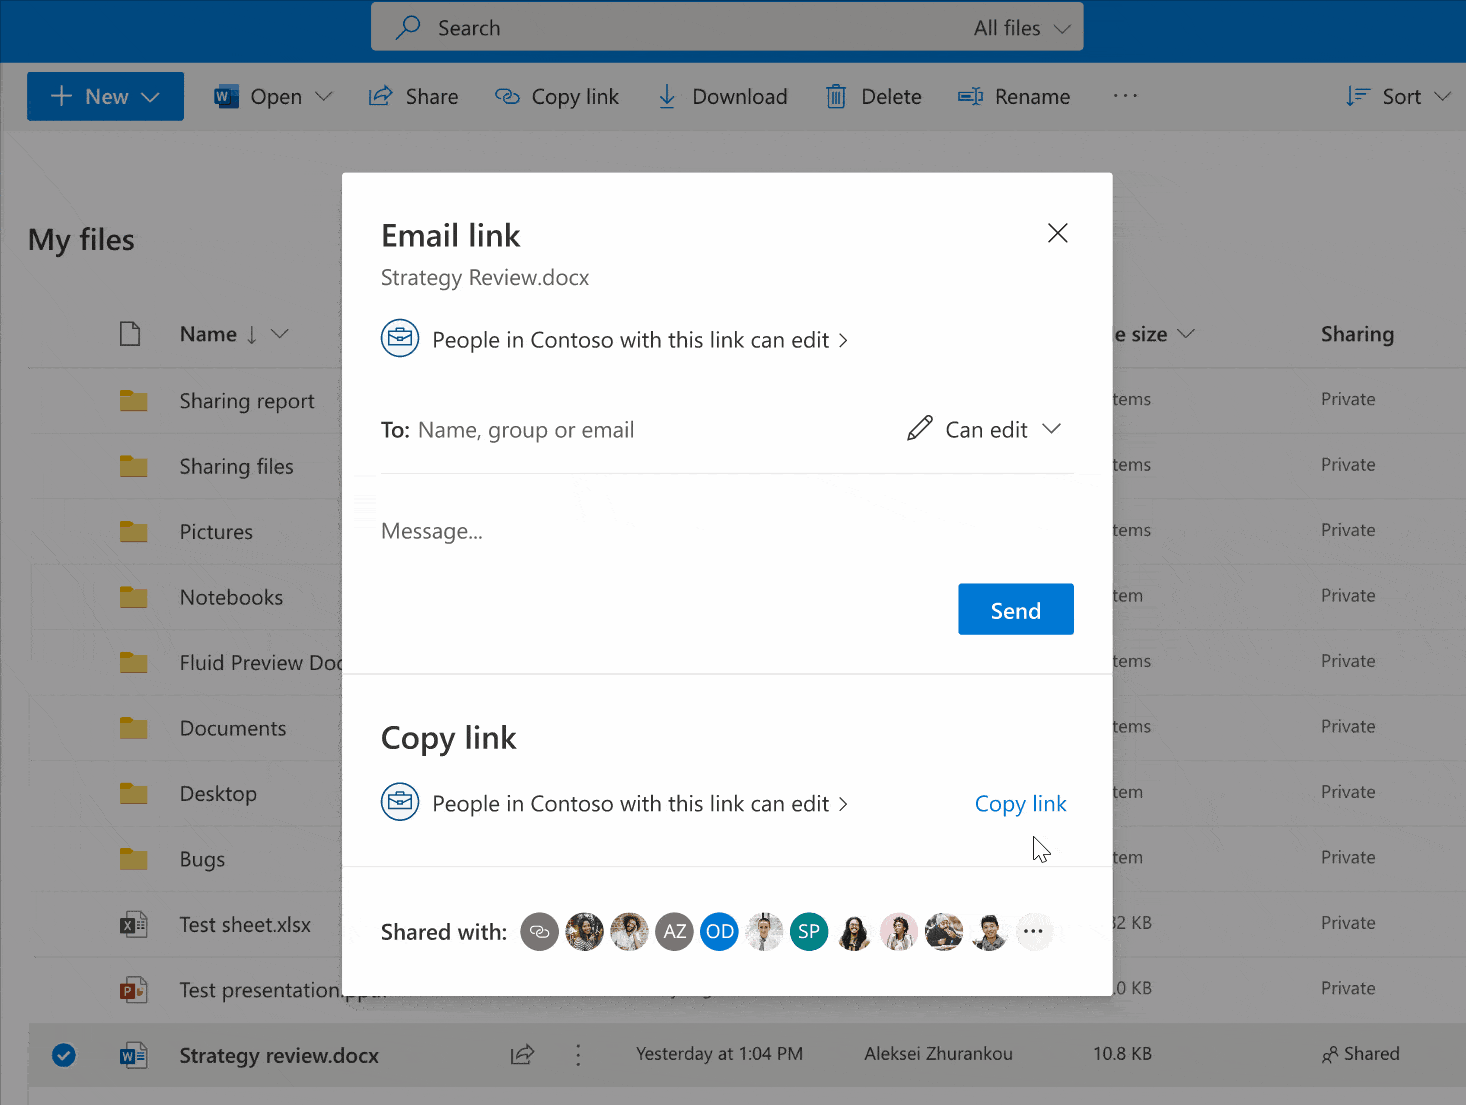Uncheck the Strategy review.docx selection checkbox
1466x1105 pixels.
[63, 1055]
